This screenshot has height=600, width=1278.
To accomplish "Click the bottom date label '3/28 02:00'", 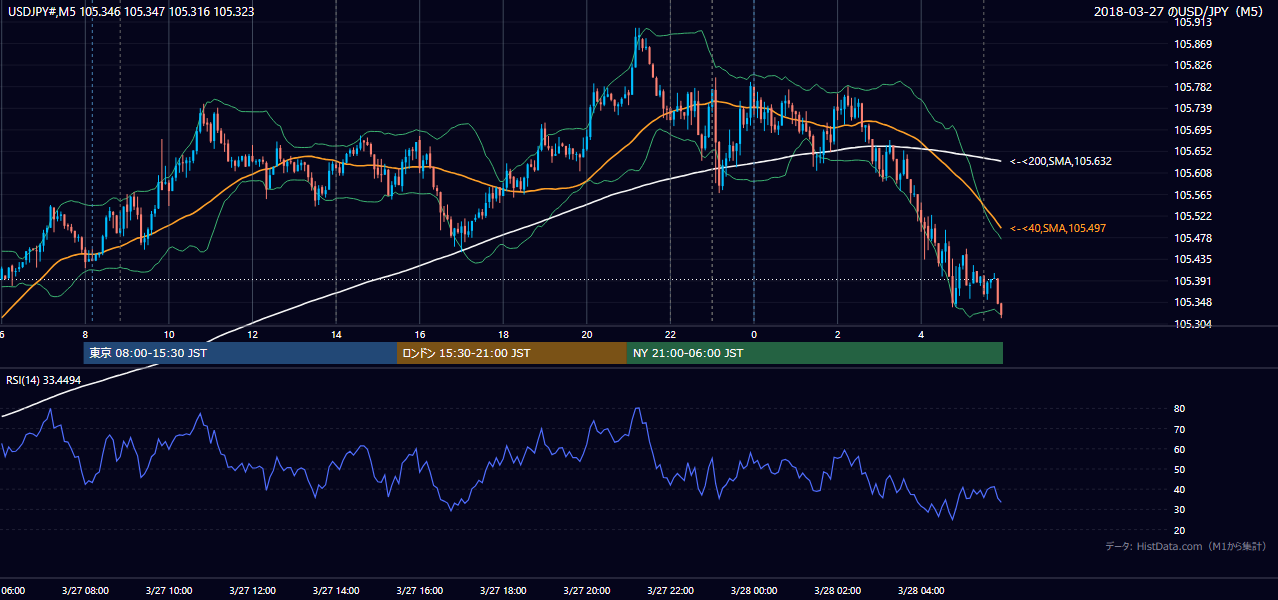I will pos(837,591).
